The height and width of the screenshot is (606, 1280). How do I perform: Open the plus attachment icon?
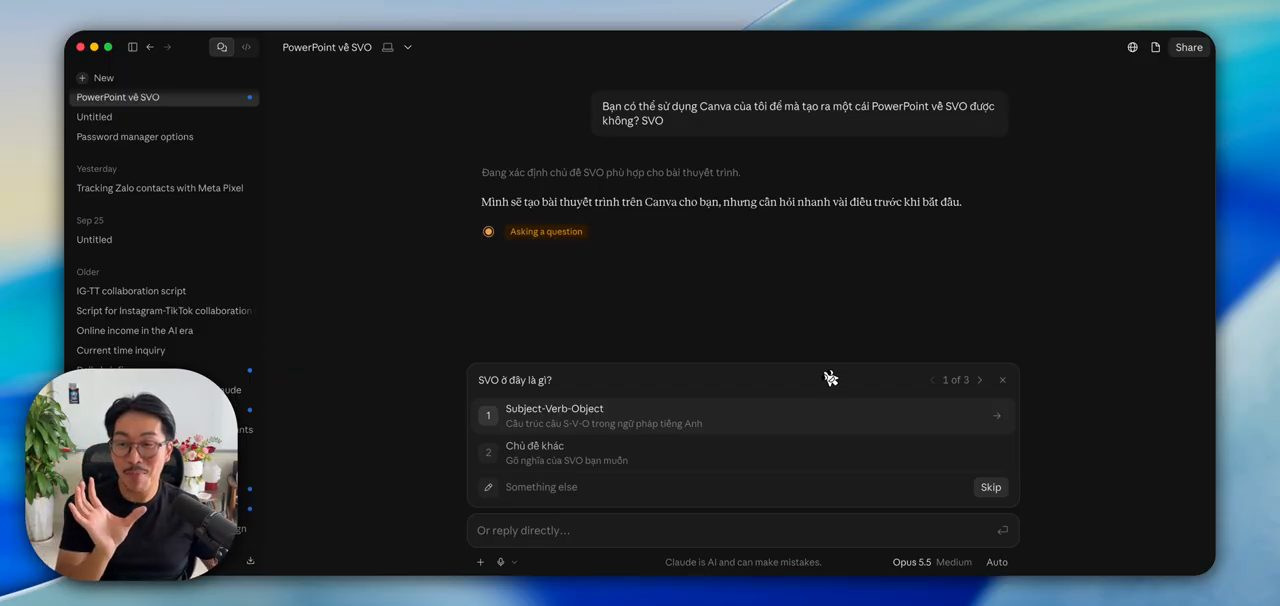click(x=480, y=562)
